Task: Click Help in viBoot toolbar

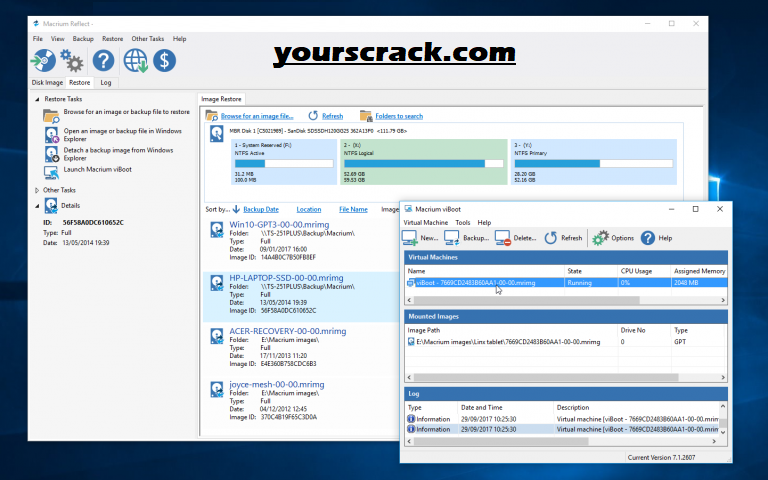Action: click(x=656, y=238)
